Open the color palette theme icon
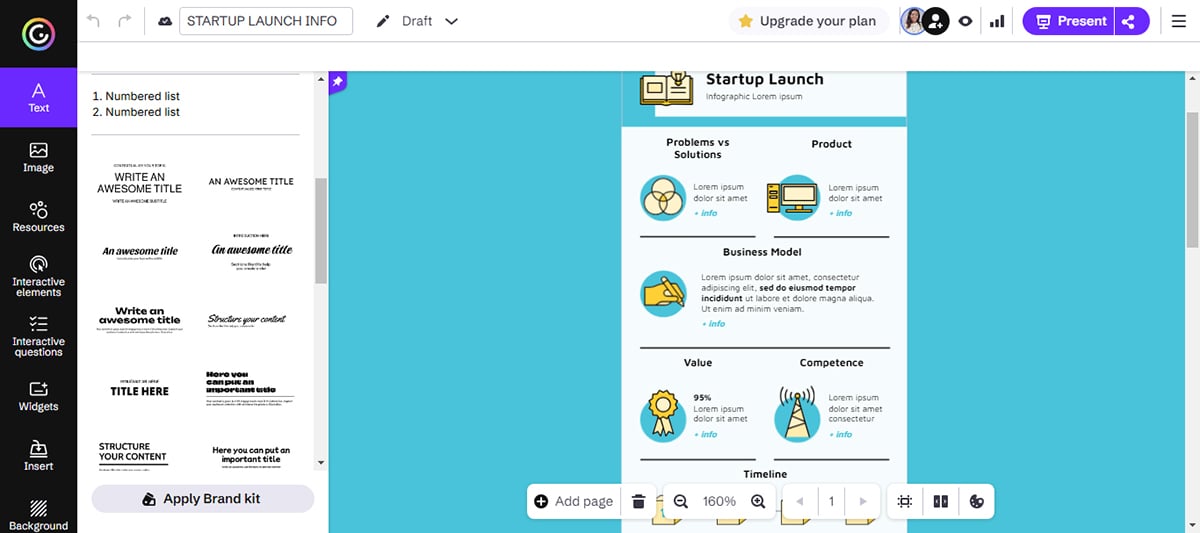The image size is (1200, 533). coord(977,501)
